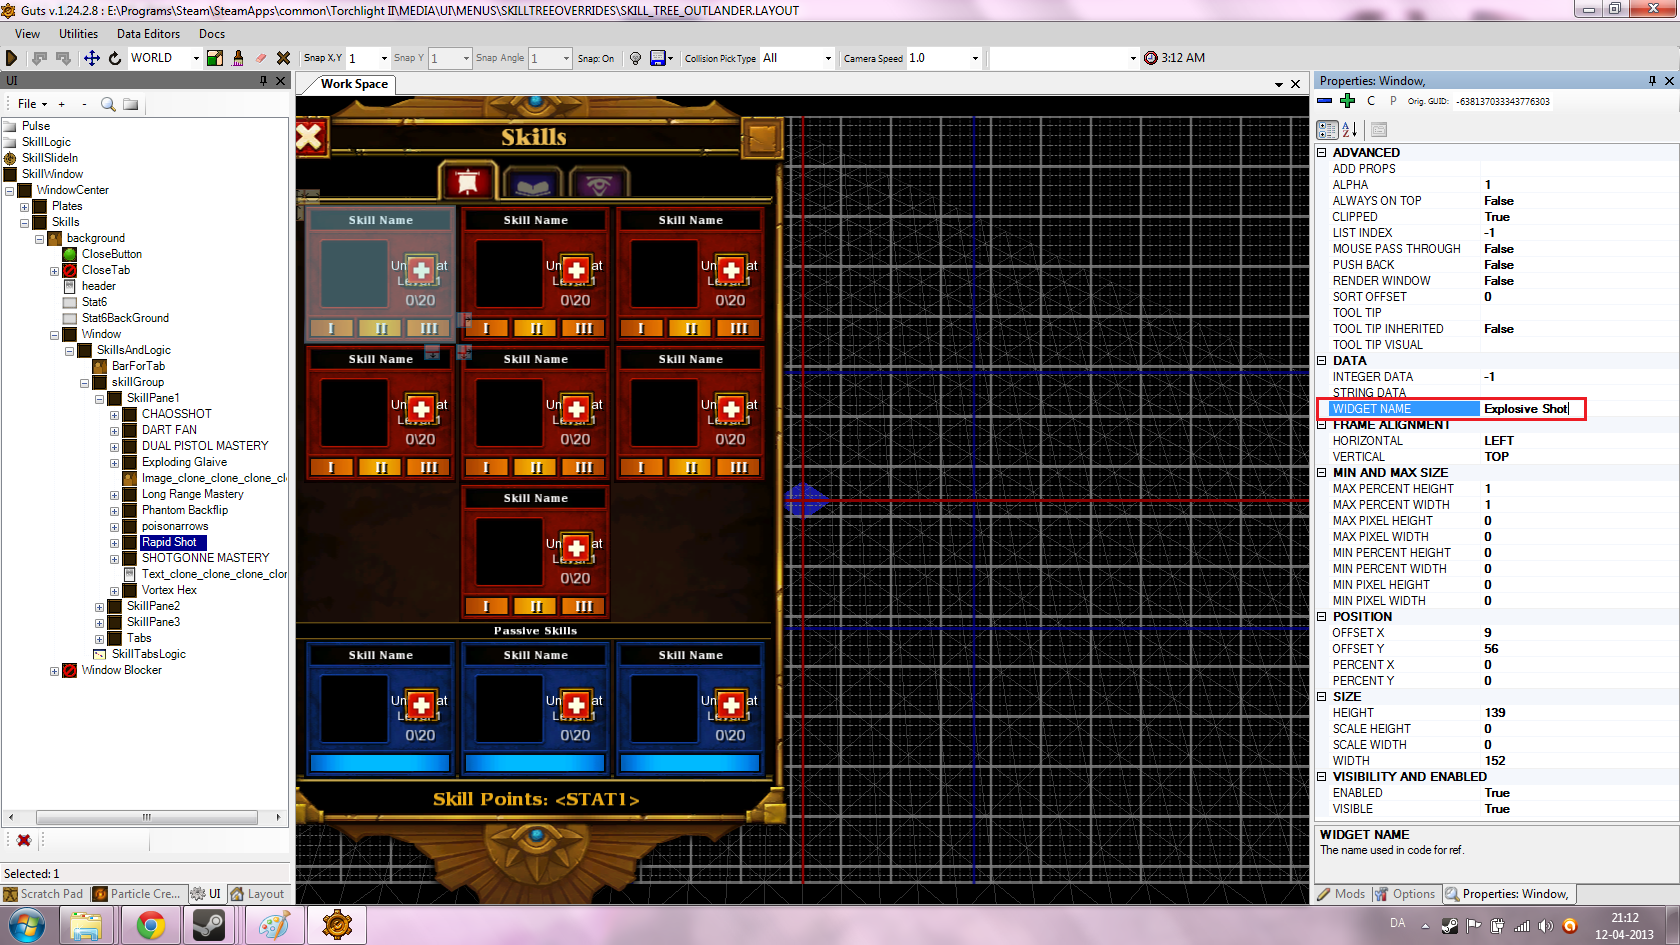Switch to the Scratch Pad tab
Image resolution: width=1680 pixels, height=945 pixels.
click(x=44, y=894)
